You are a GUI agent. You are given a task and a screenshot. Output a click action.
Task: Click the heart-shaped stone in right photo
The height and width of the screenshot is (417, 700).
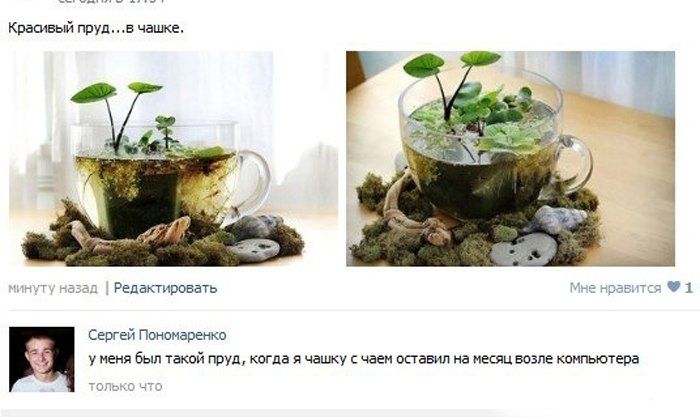coord(523,250)
